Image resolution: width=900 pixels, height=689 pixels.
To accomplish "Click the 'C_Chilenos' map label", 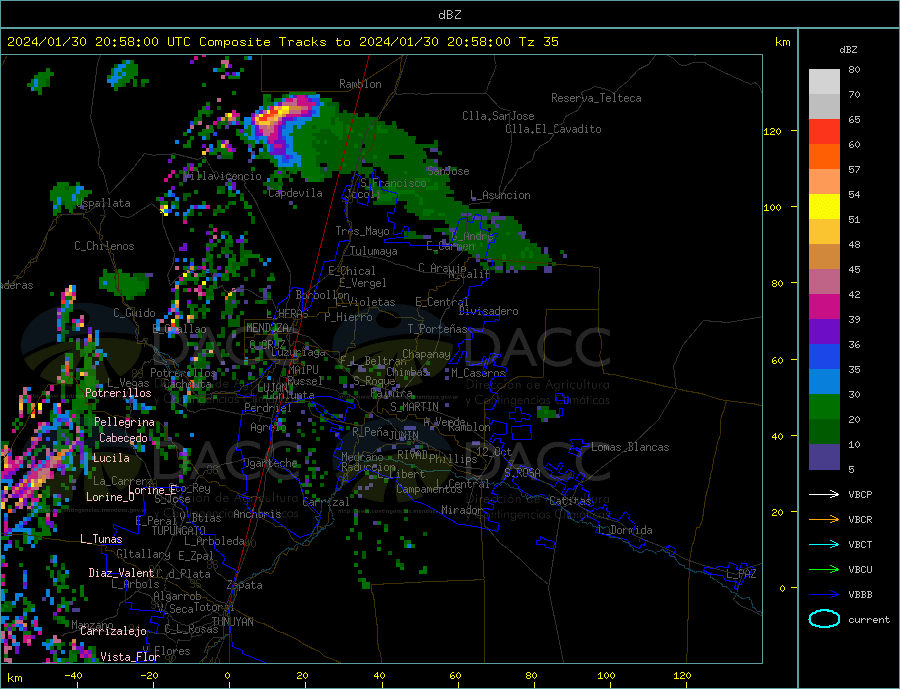I will coord(104,246).
